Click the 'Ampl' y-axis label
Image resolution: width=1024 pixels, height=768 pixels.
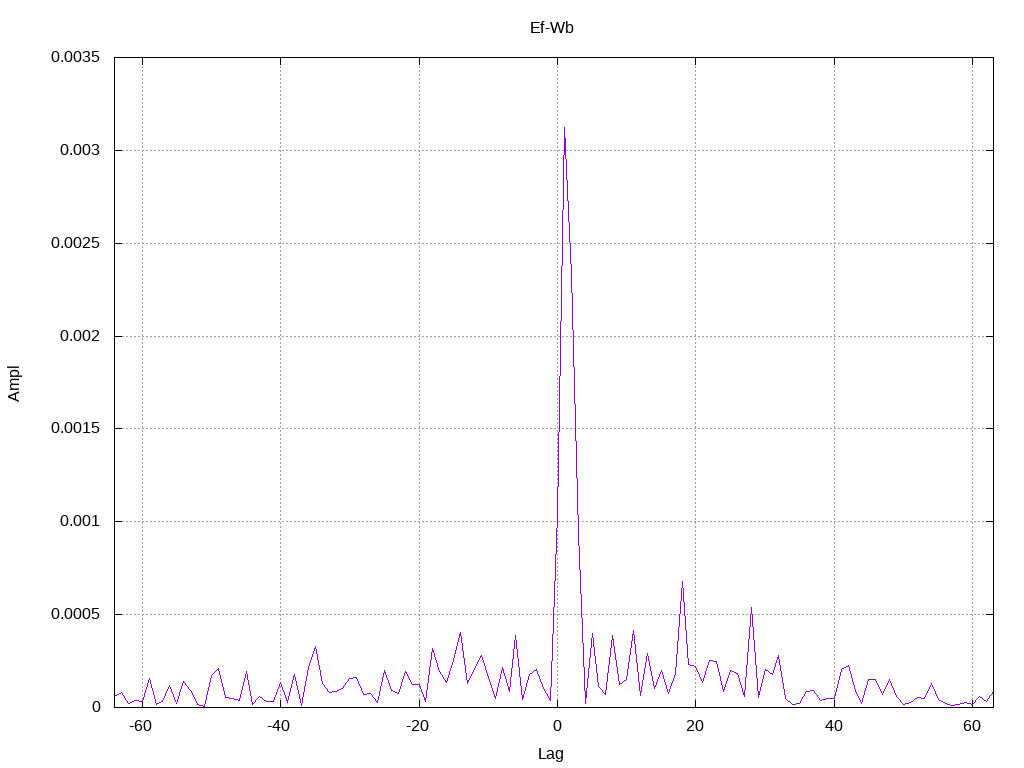(x=14, y=383)
